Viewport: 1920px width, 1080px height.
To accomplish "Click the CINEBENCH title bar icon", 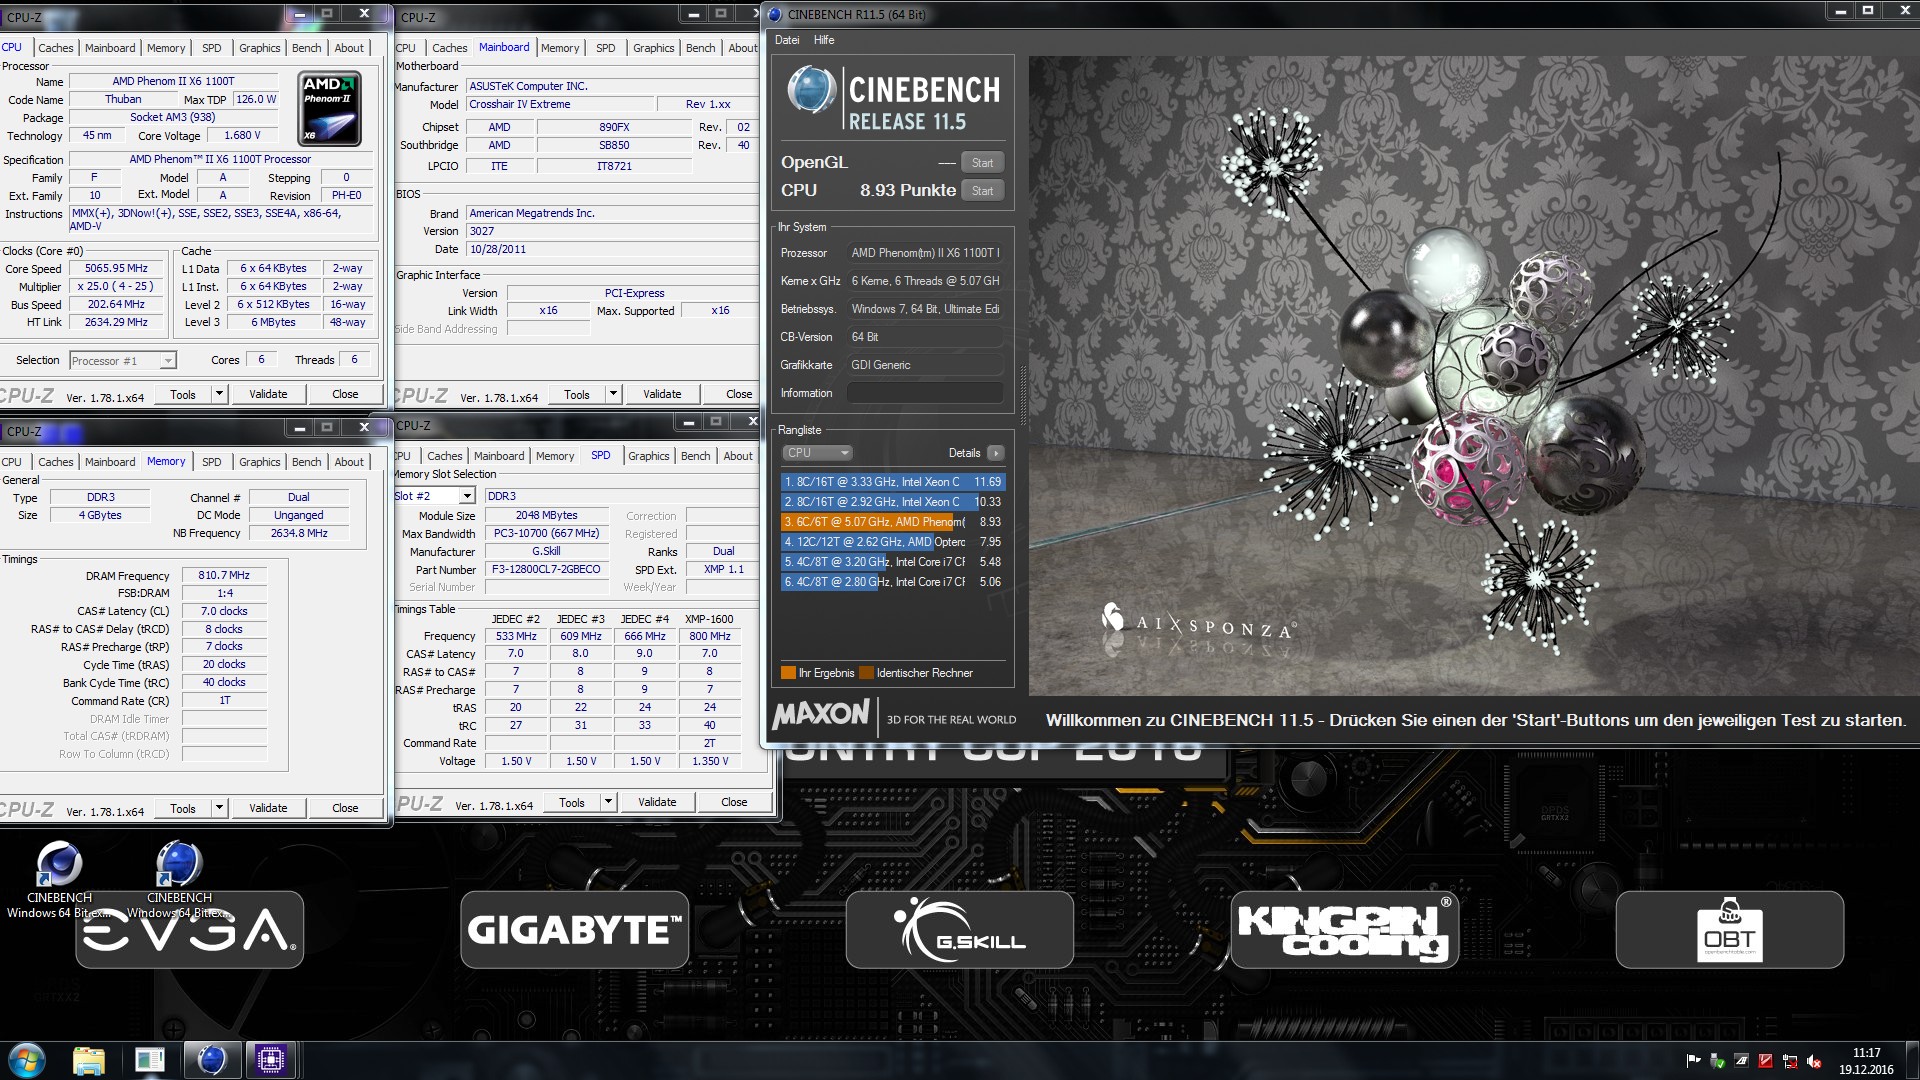I will [x=775, y=14].
